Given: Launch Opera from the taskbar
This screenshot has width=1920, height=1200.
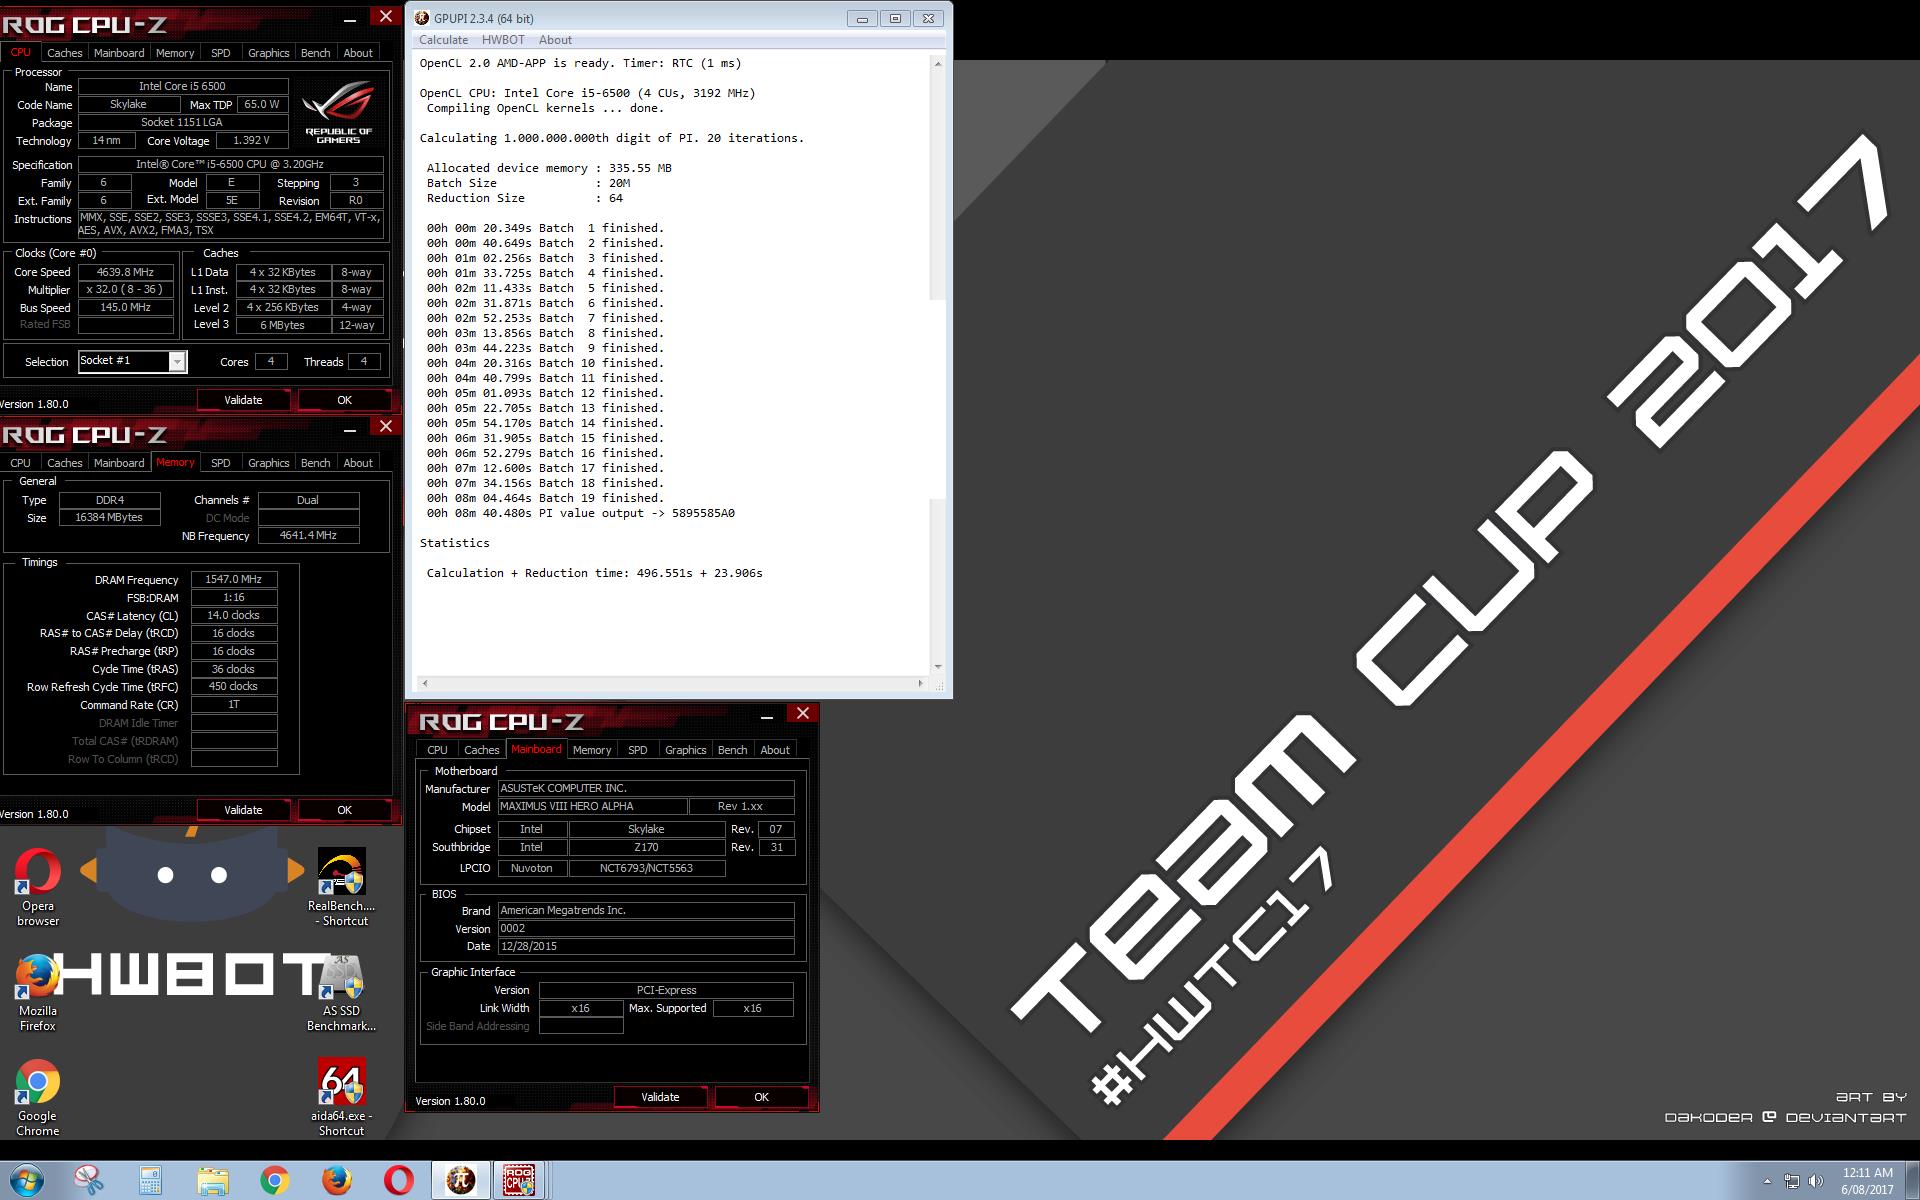Looking at the screenshot, I should [399, 1181].
